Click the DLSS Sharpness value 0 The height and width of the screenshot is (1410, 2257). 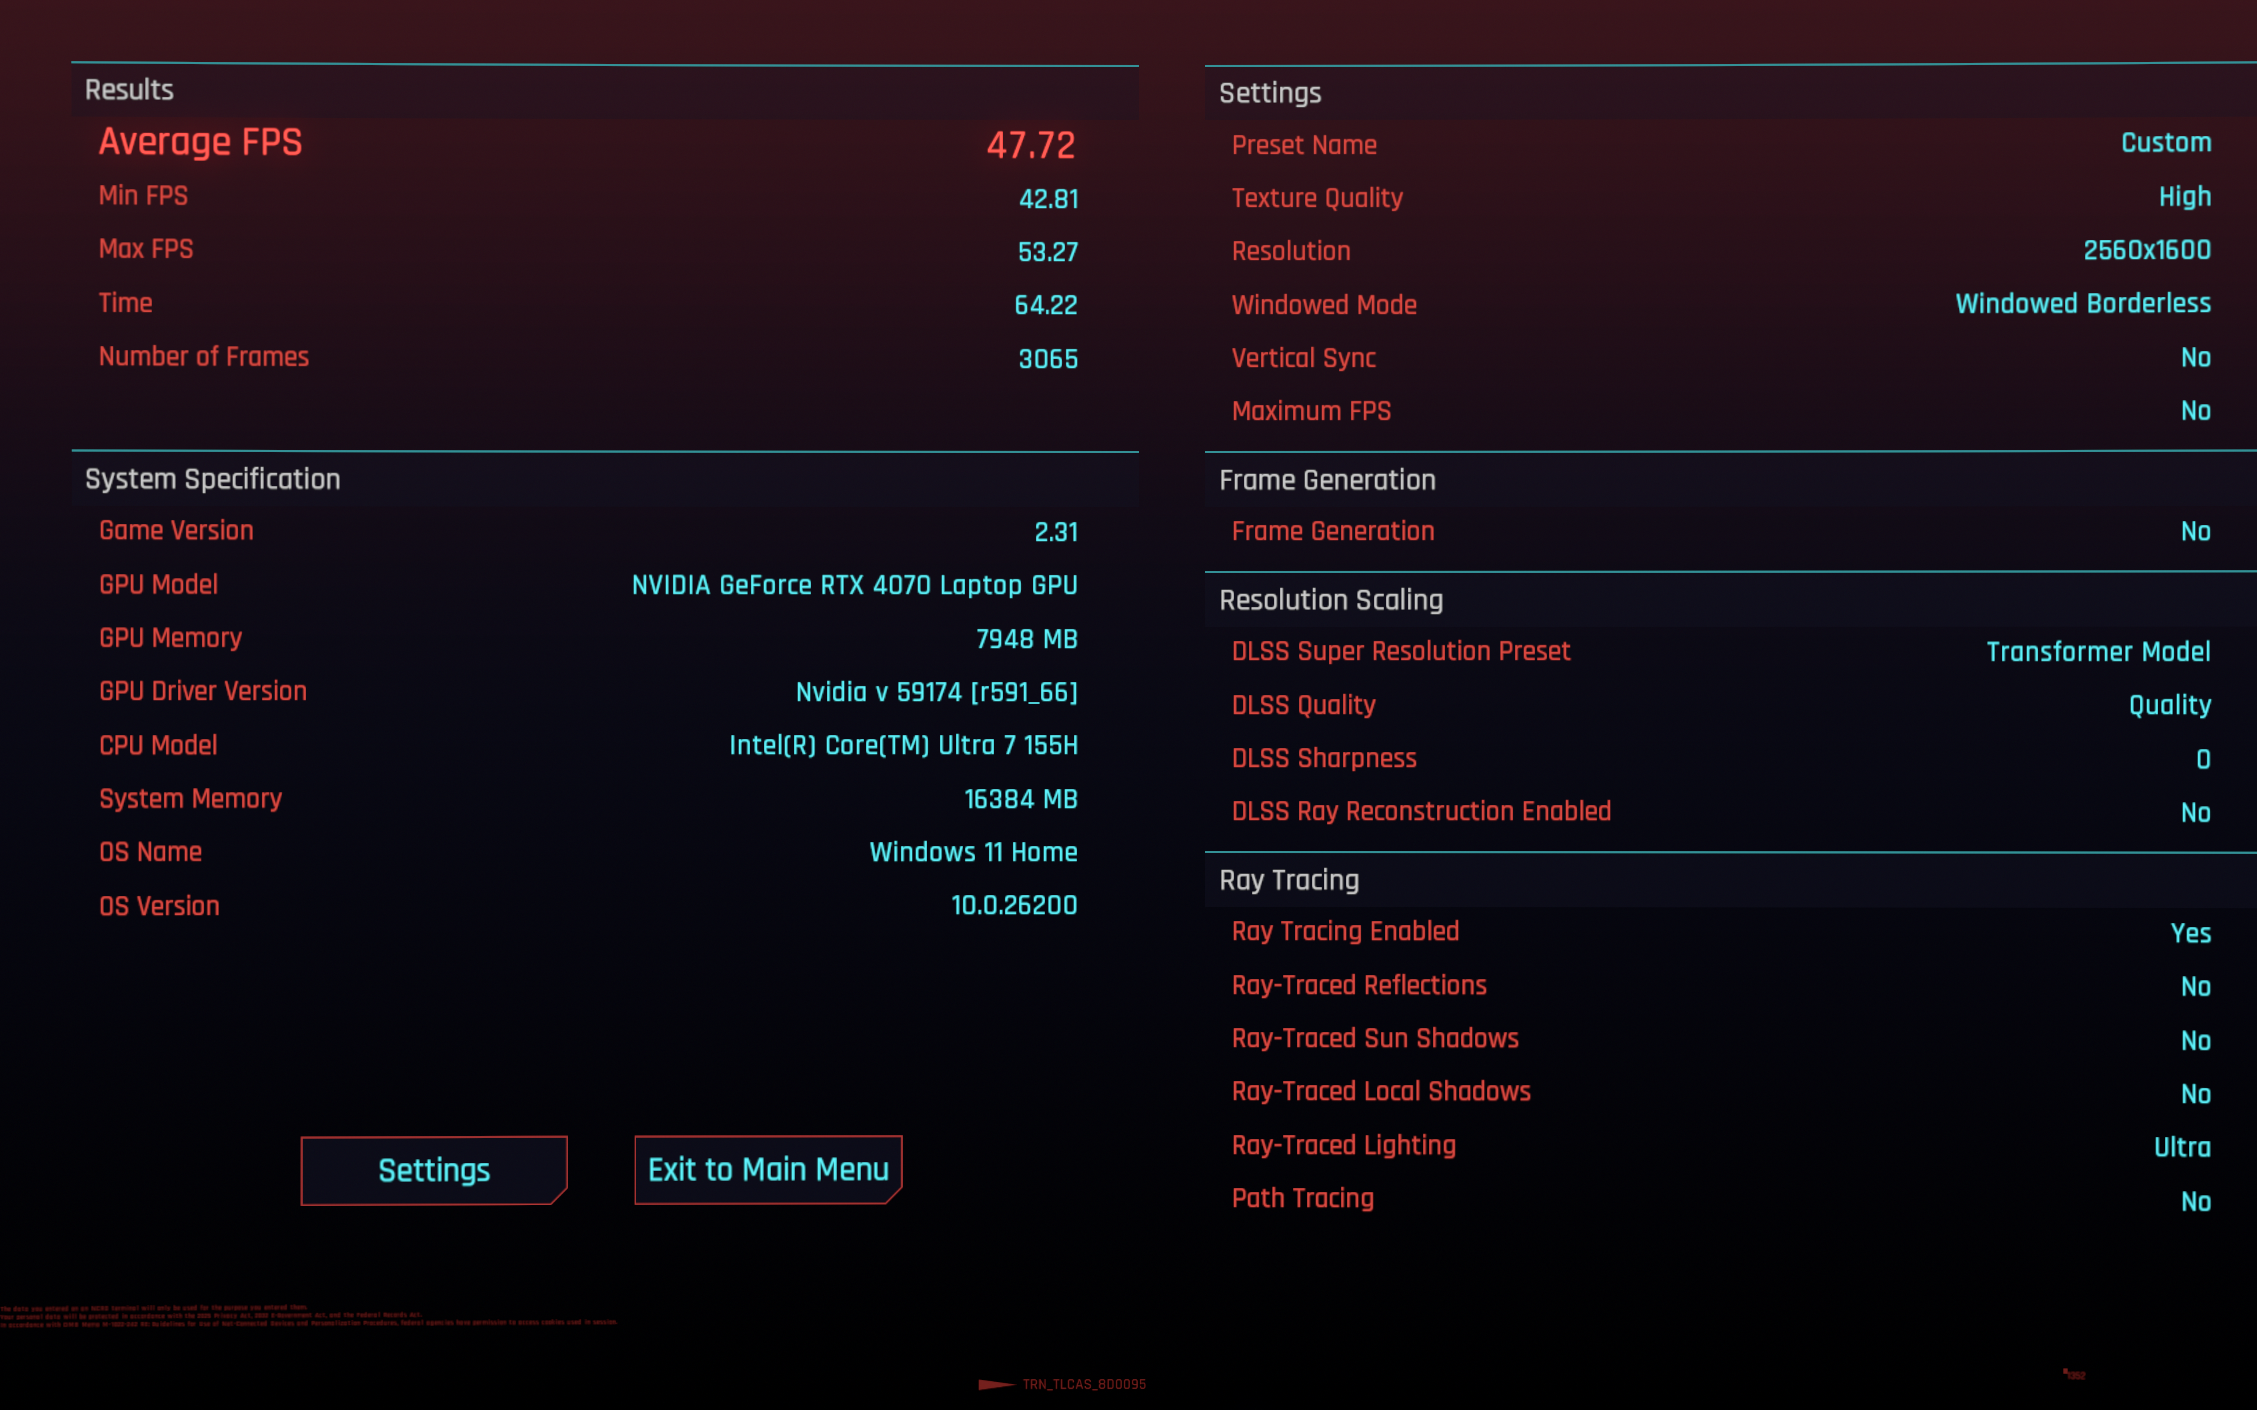point(2202,759)
